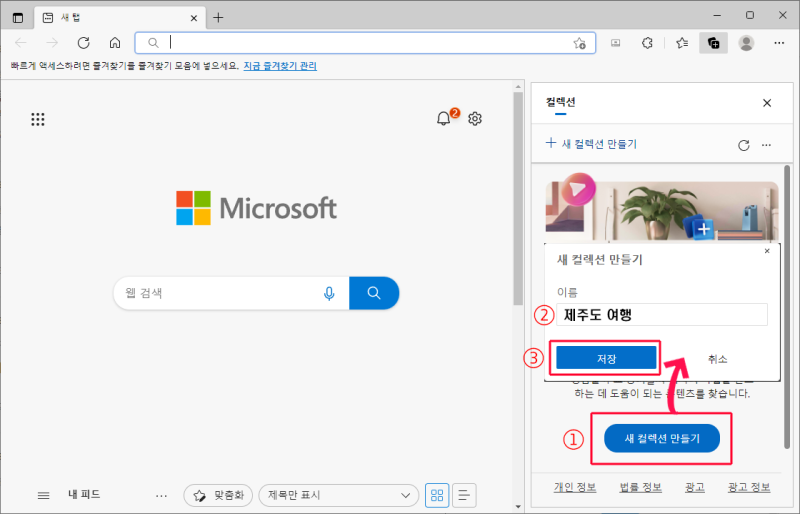Open the 광고 정보 link

pyautogui.click(x=749, y=487)
